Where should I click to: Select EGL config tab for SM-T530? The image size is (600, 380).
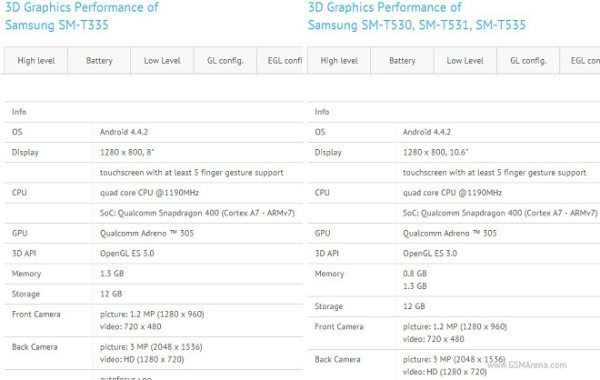click(580, 60)
